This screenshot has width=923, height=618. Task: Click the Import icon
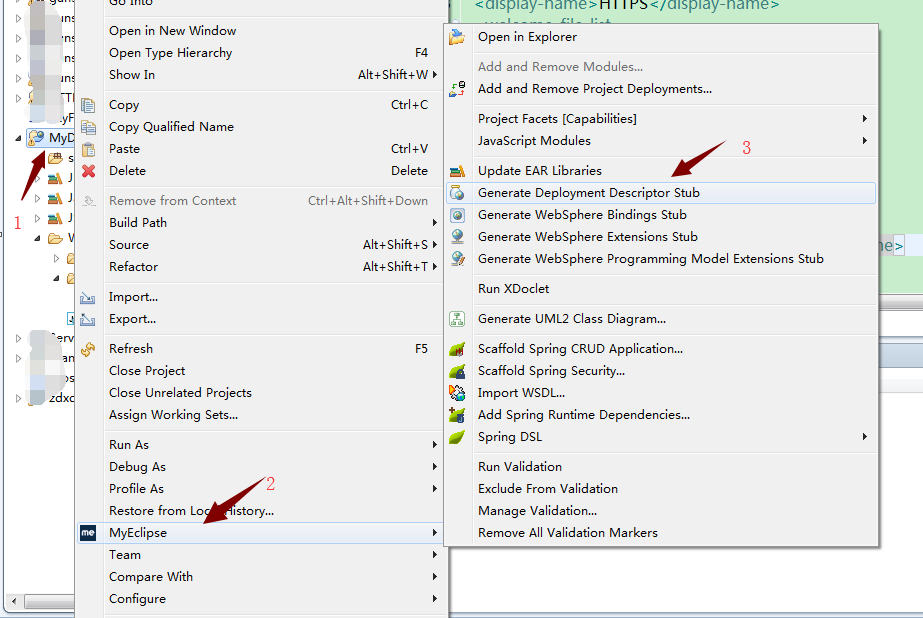coord(88,297)
